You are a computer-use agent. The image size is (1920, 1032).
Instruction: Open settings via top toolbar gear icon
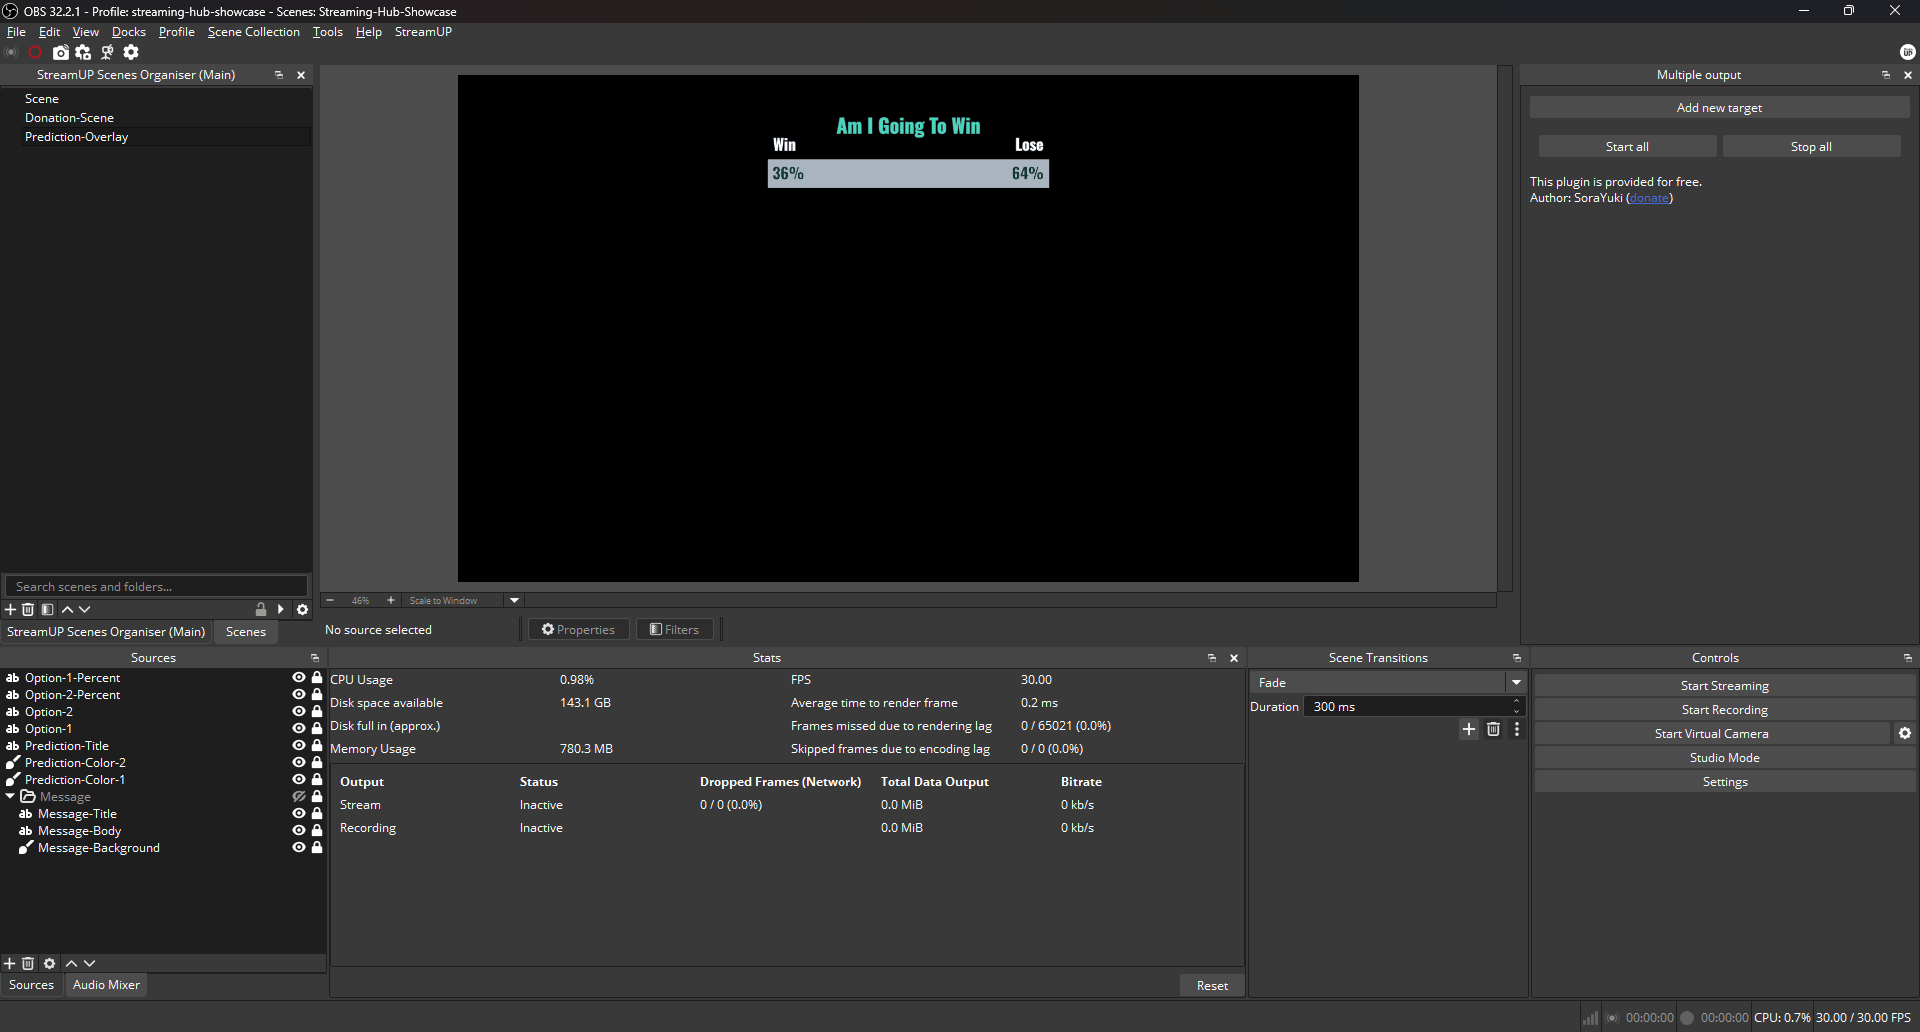[x=131, y=52]
